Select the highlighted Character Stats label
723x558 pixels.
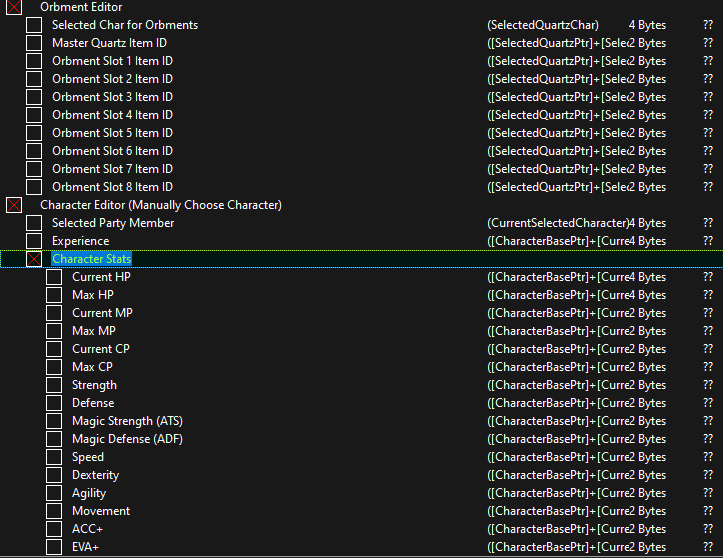pyautogui.click(x=92, y=259)
